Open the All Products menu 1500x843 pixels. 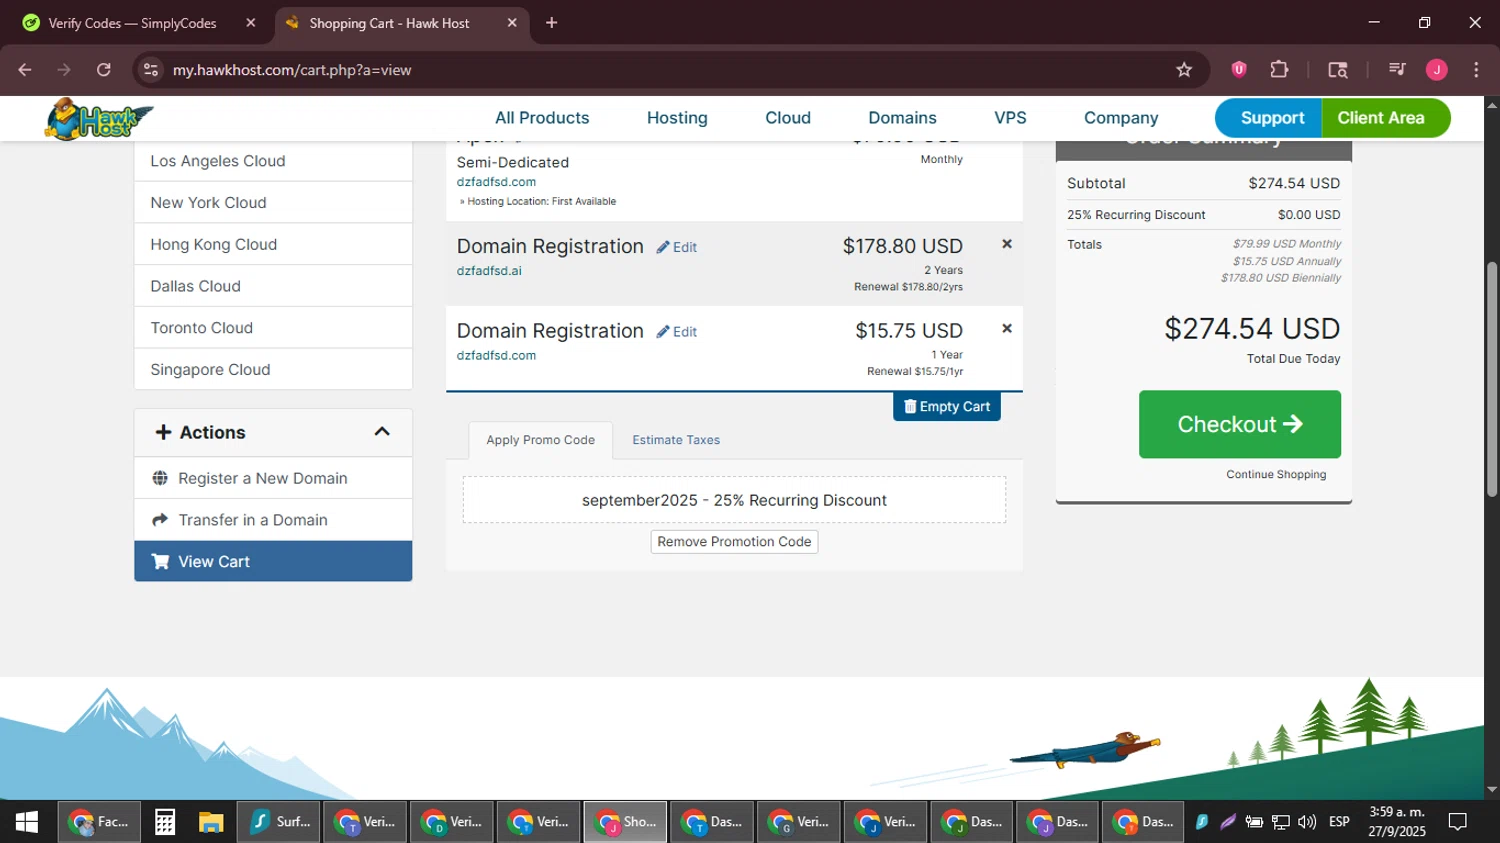point(542,118)
